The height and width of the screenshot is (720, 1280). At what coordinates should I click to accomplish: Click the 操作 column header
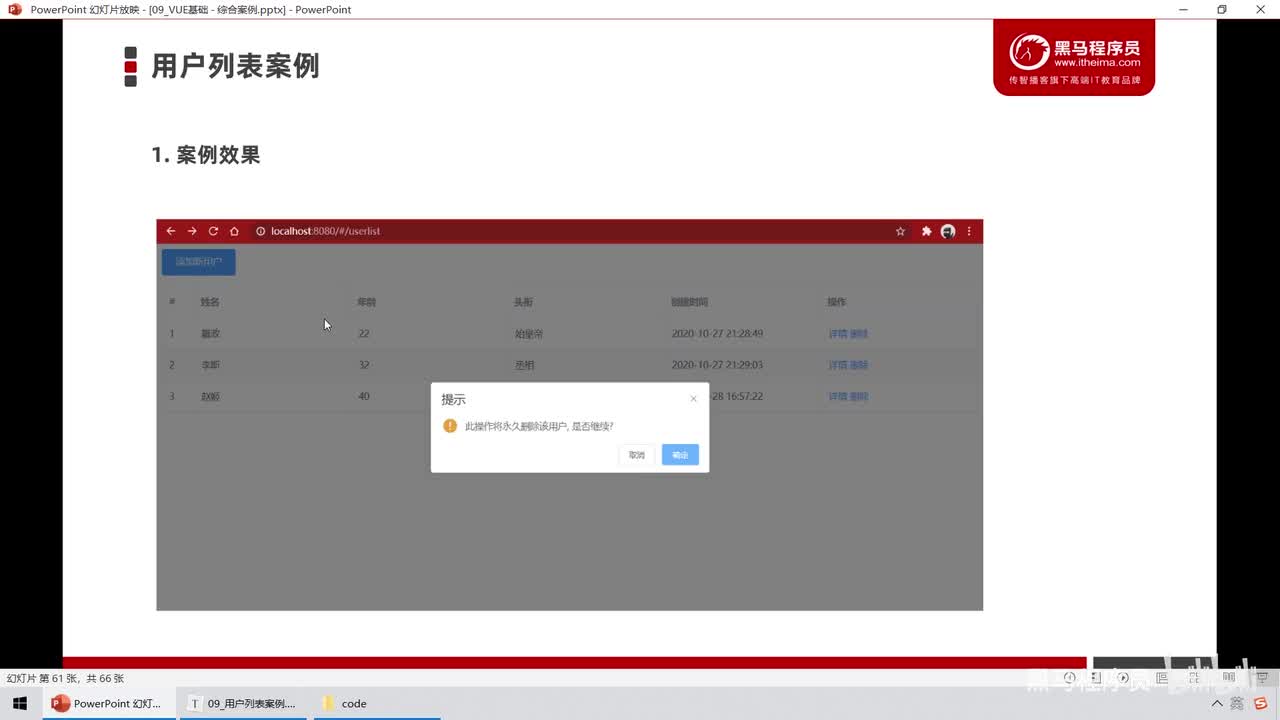click(x=837, y=302)
